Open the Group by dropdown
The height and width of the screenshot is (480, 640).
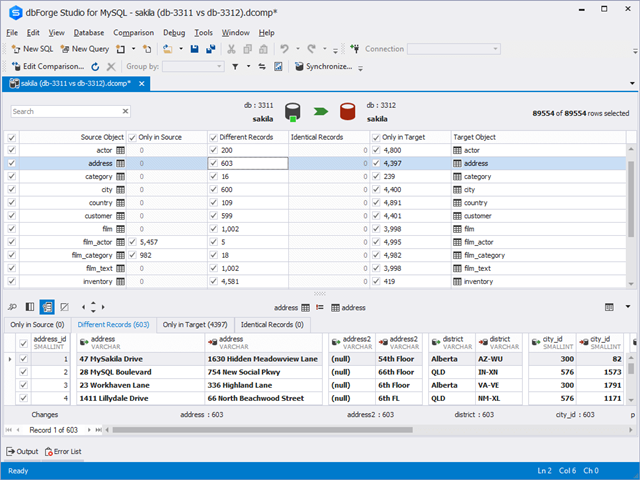pos(218,67)
